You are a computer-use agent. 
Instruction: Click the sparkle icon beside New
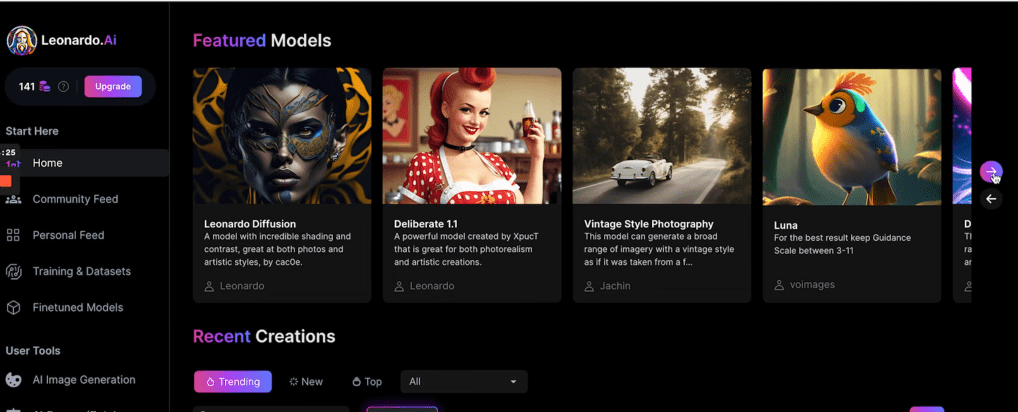tap(293, 382)
